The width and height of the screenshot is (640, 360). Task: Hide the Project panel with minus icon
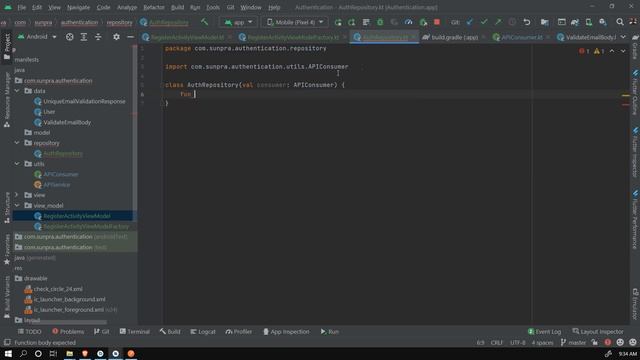click(x=130, y=37)
